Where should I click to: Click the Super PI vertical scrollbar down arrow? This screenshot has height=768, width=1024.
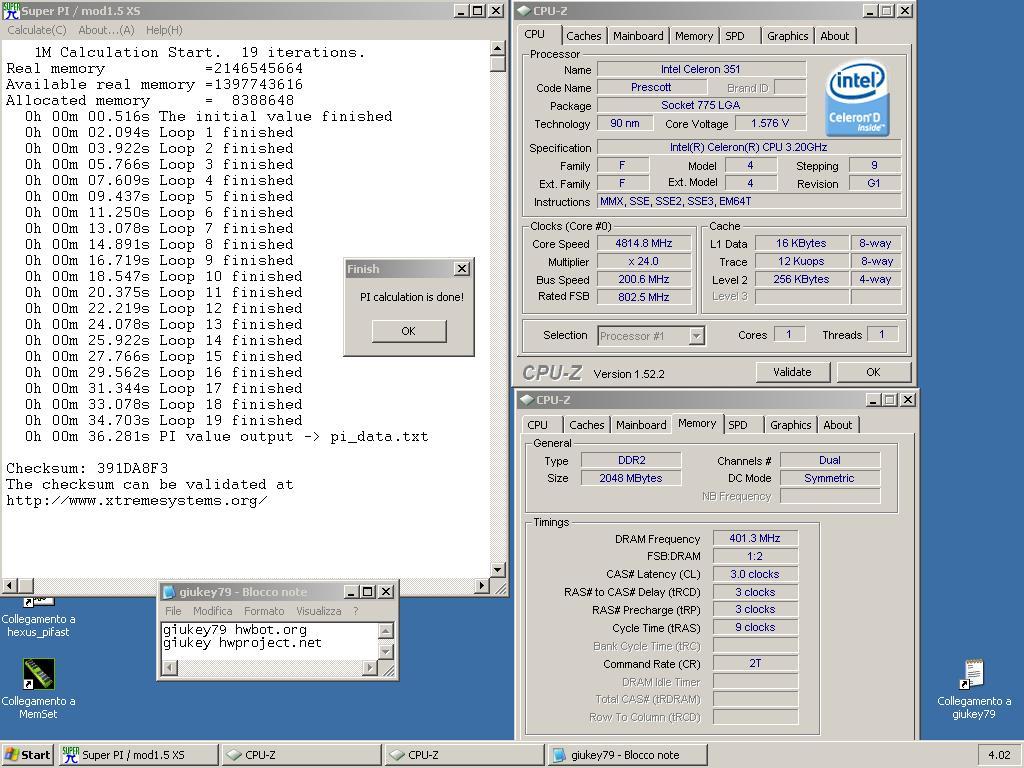tap(498, 570)
